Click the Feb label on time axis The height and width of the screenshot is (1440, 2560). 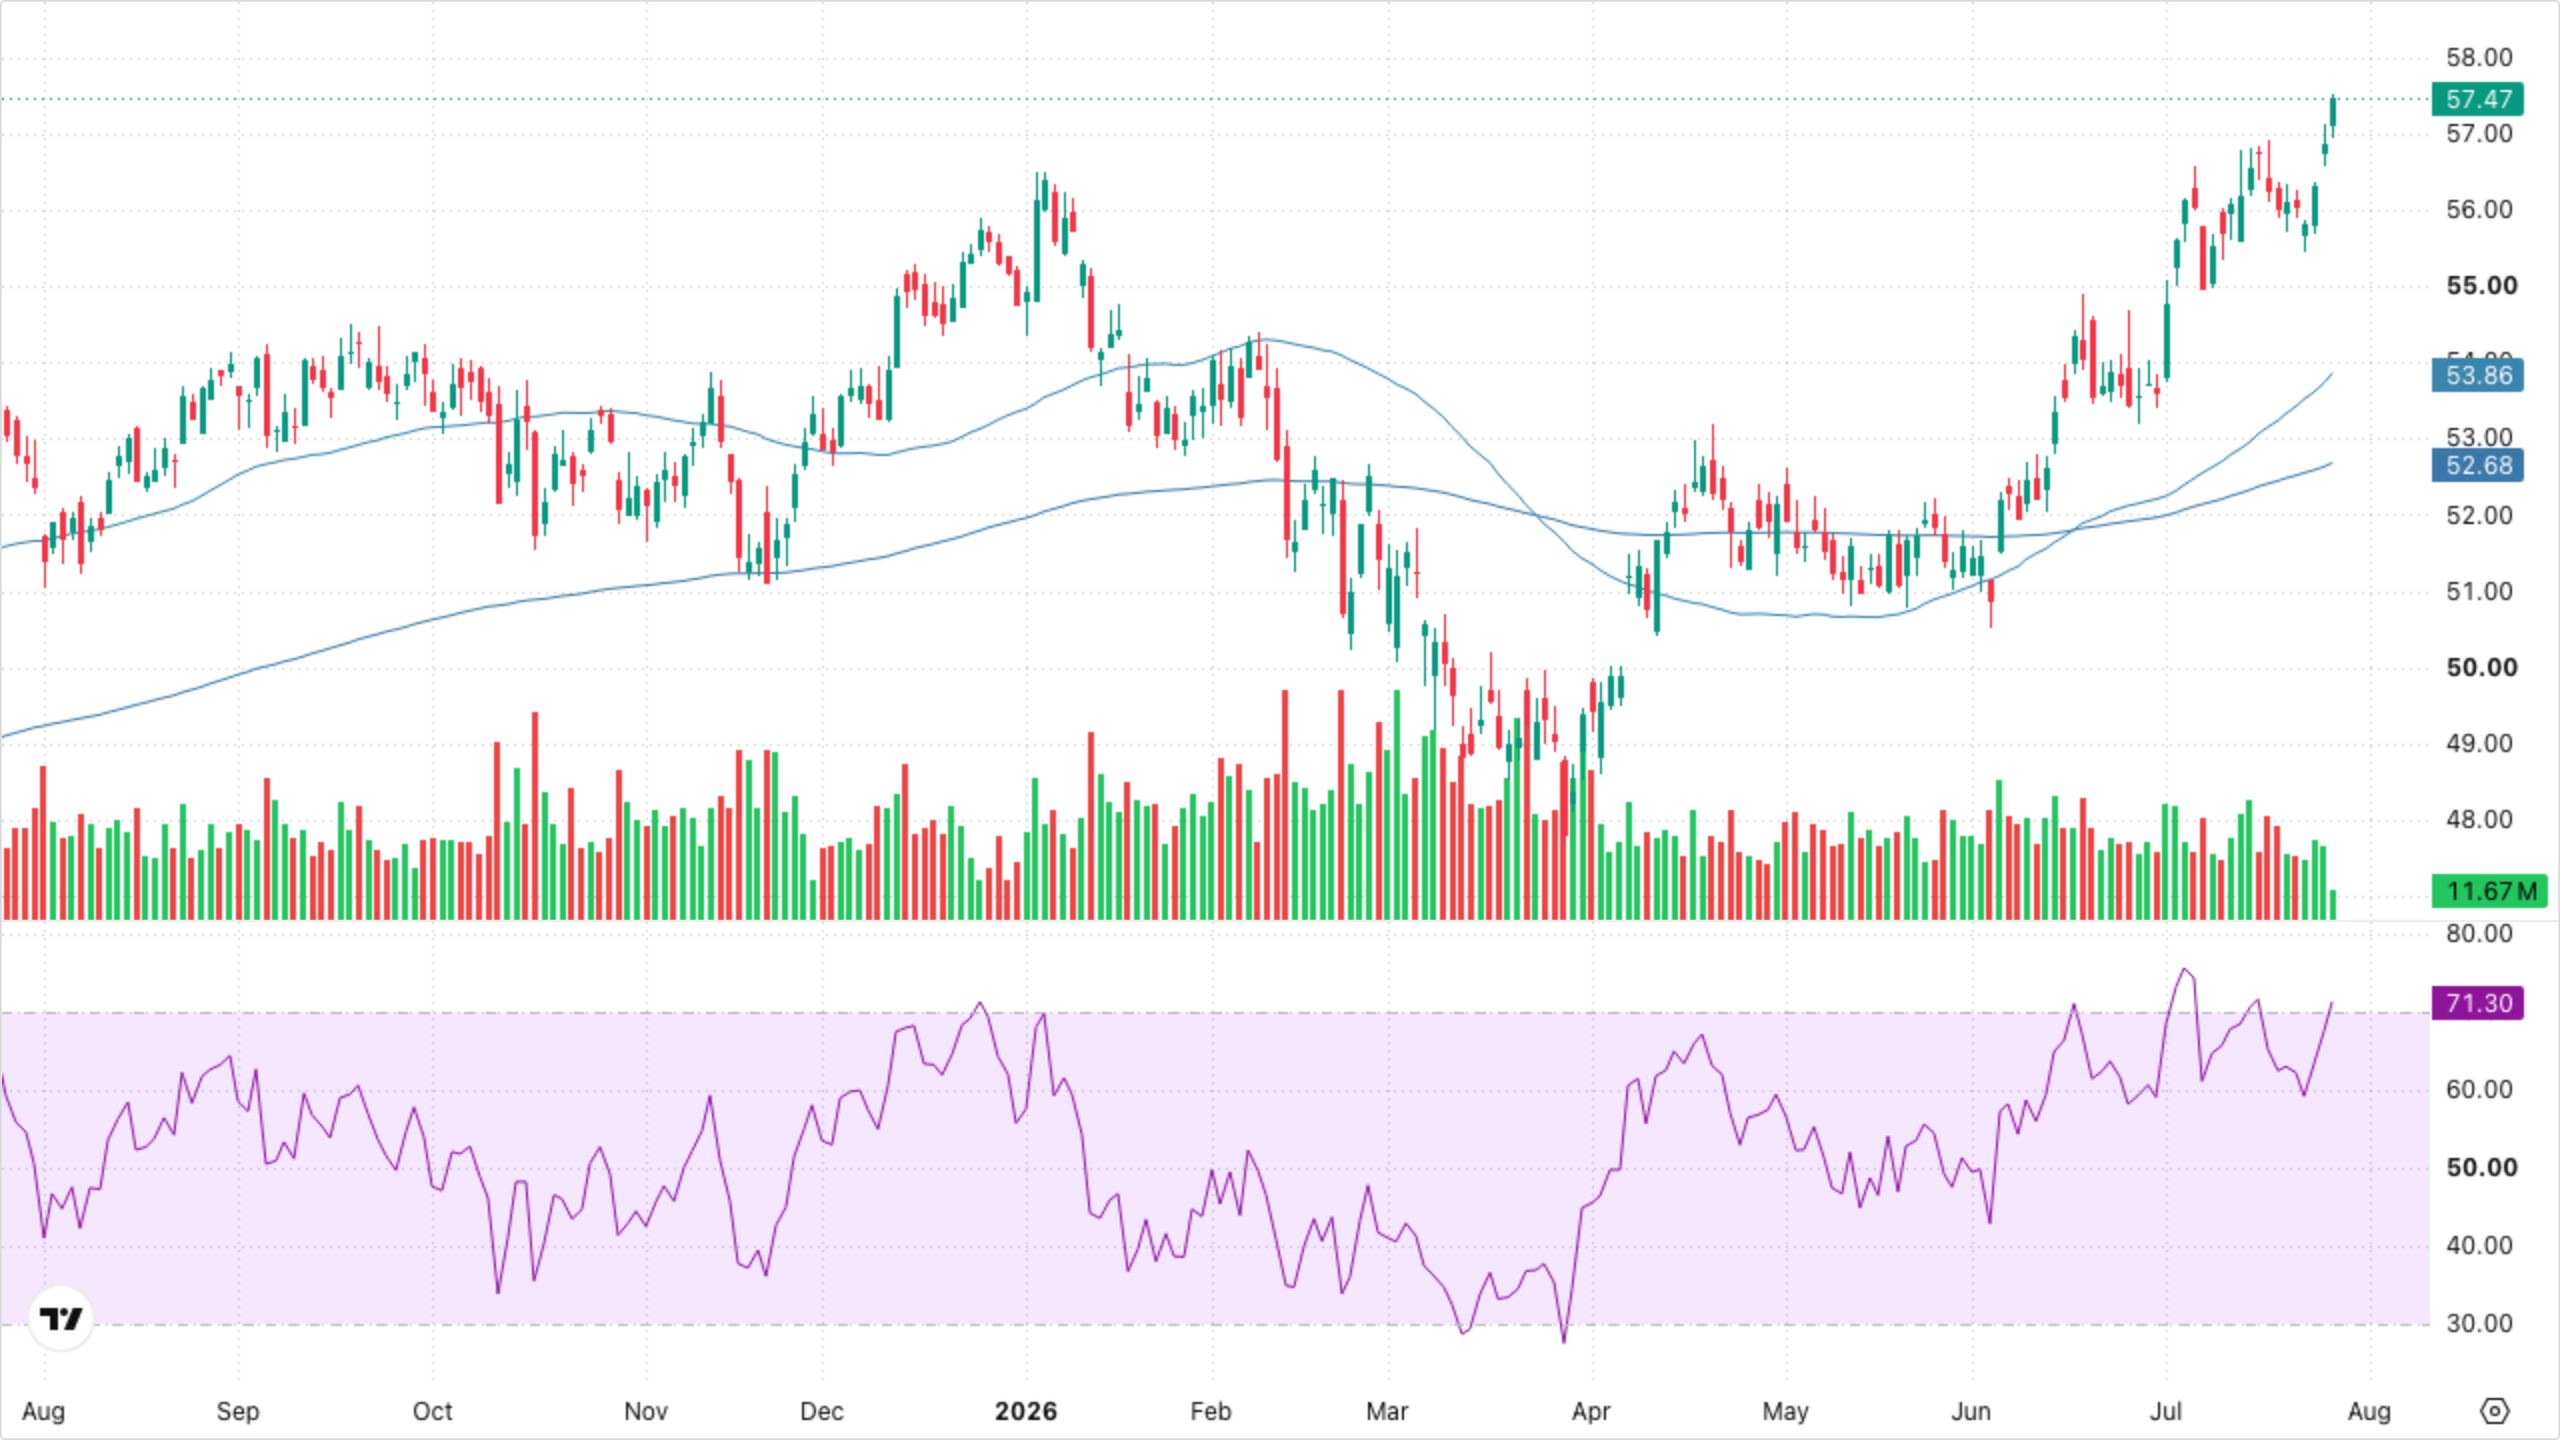coord(1211,1411)
